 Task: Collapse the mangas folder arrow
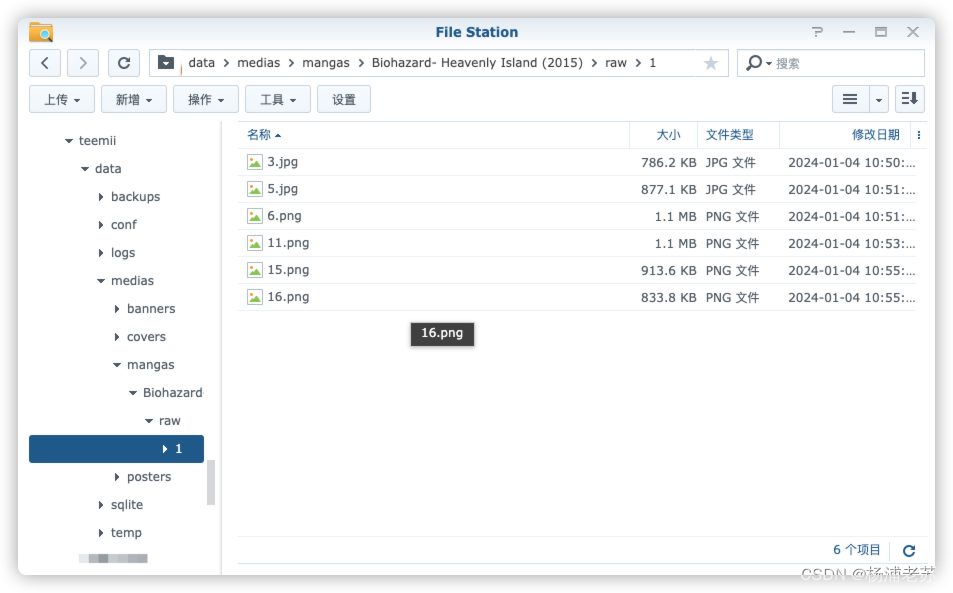click(x=117, y=365)
